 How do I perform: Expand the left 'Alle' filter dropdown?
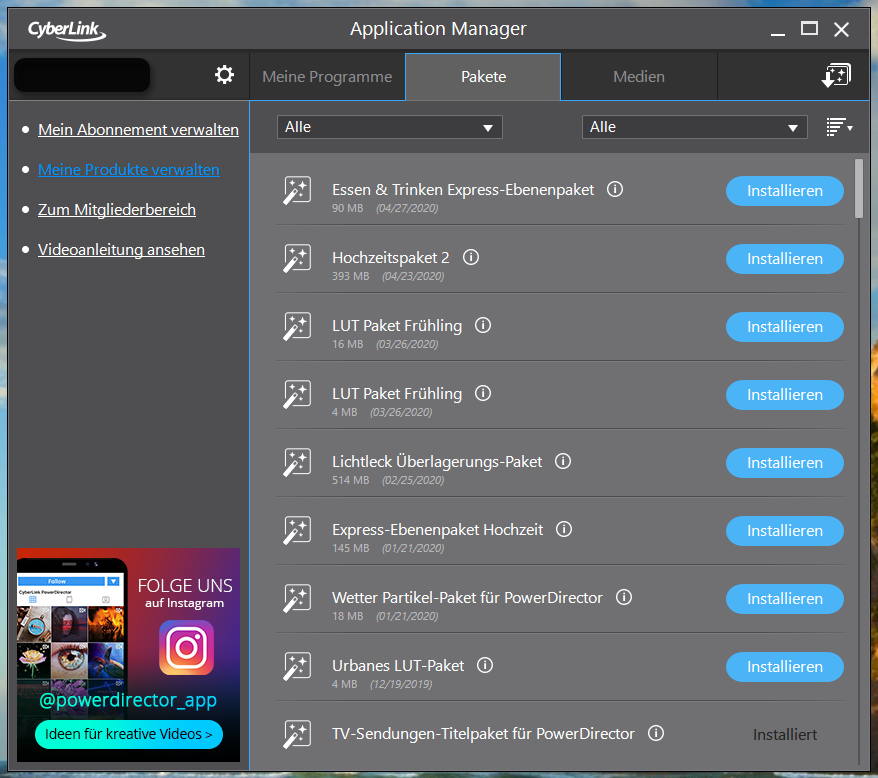click(x=389, y=127)
